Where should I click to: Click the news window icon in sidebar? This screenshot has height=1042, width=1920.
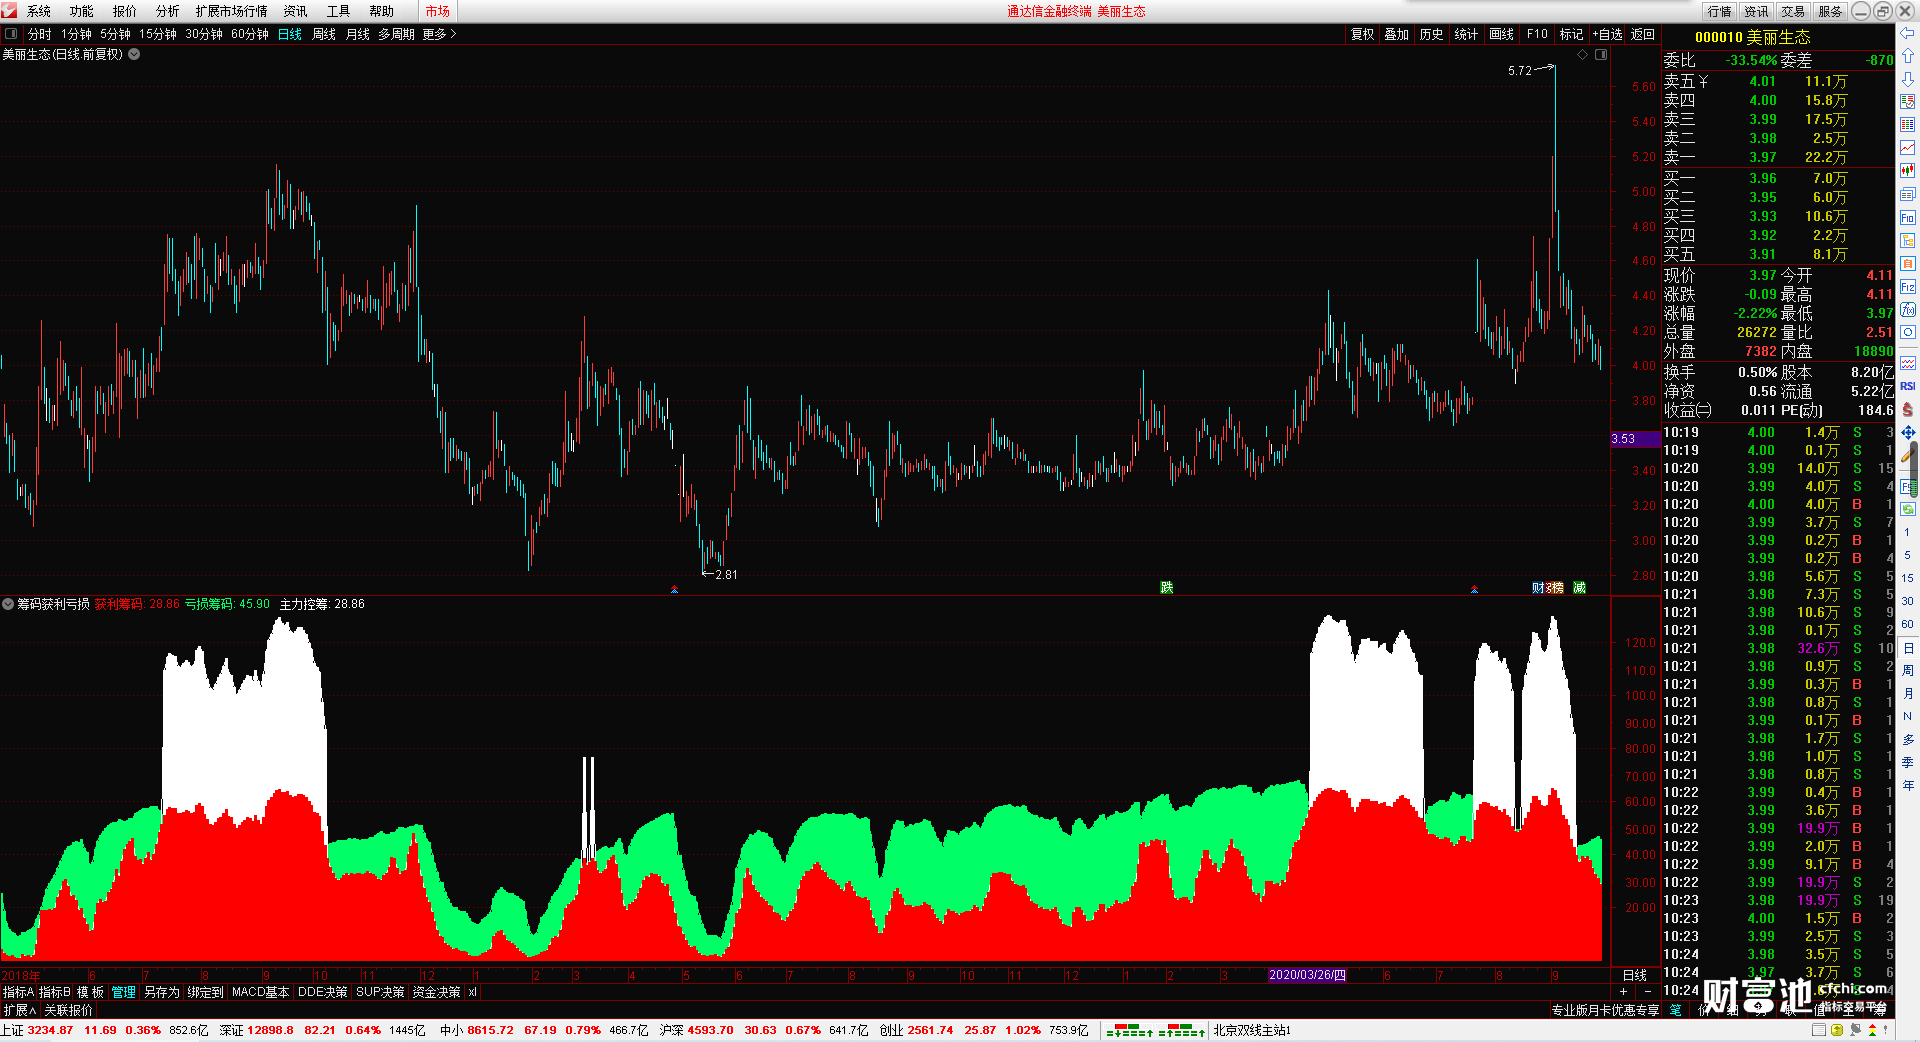coord(1907,194)
